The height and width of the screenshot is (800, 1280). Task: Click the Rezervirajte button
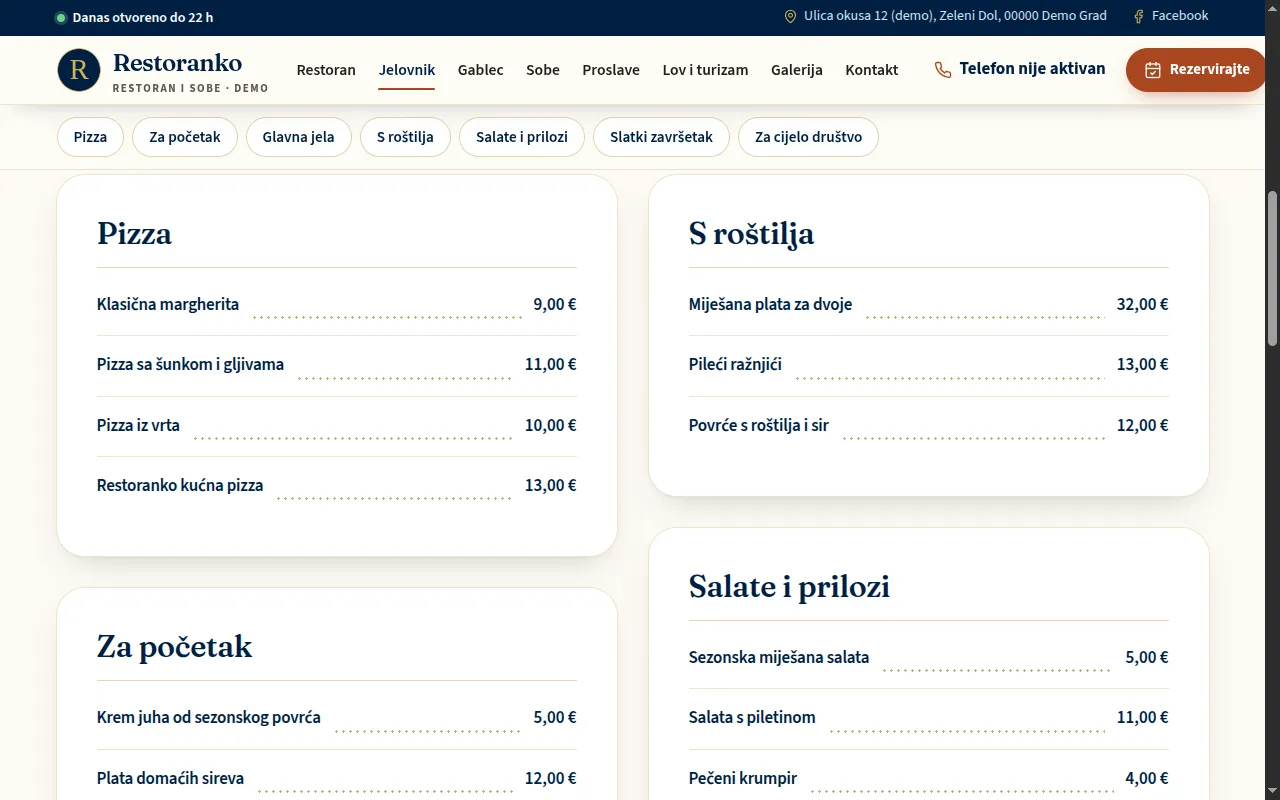click(x=1197, y=70)
